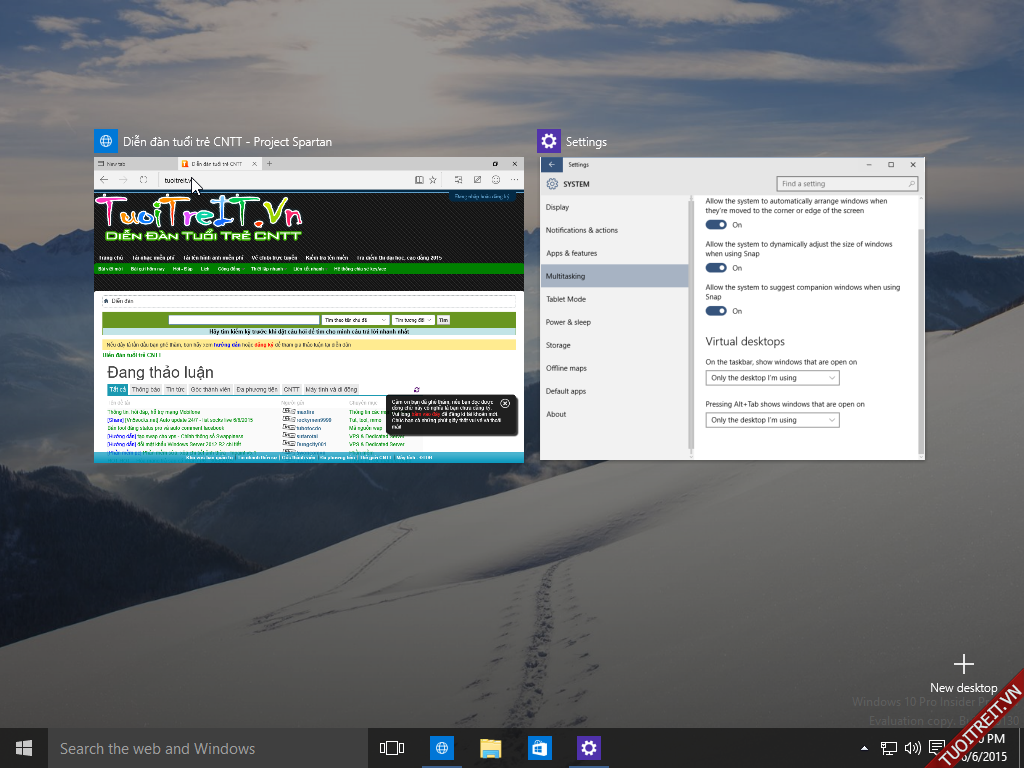Screen dimensions: 1024x768
Task: Toggle off automatic window arrangement switch
Action: pyautogui.click(x=716, y=225)
